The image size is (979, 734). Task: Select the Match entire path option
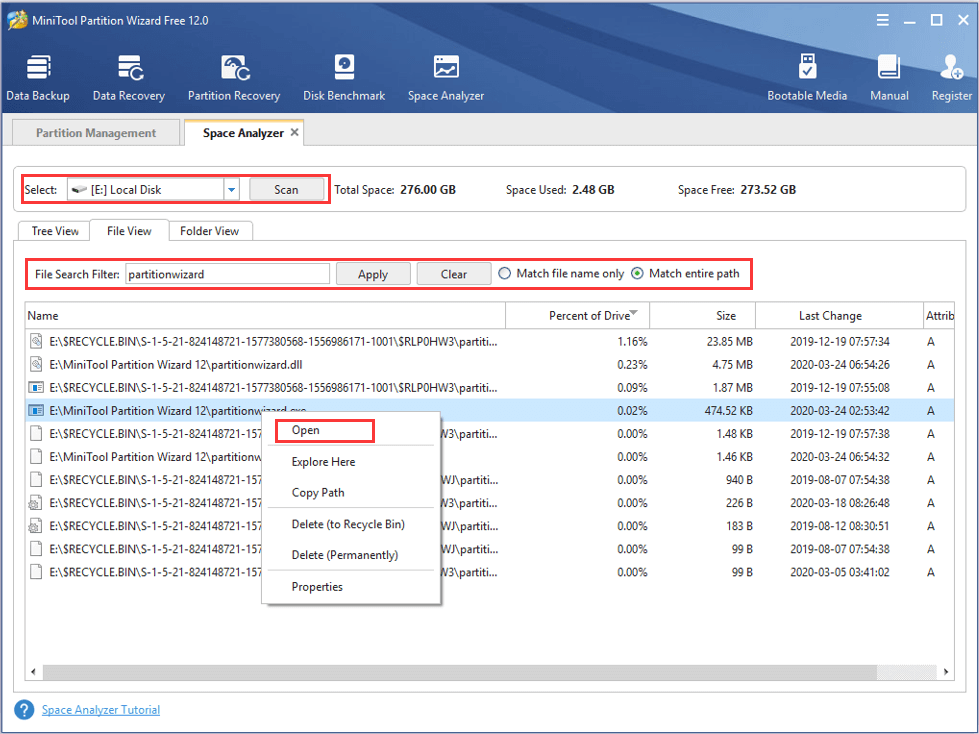coord(638,274)
